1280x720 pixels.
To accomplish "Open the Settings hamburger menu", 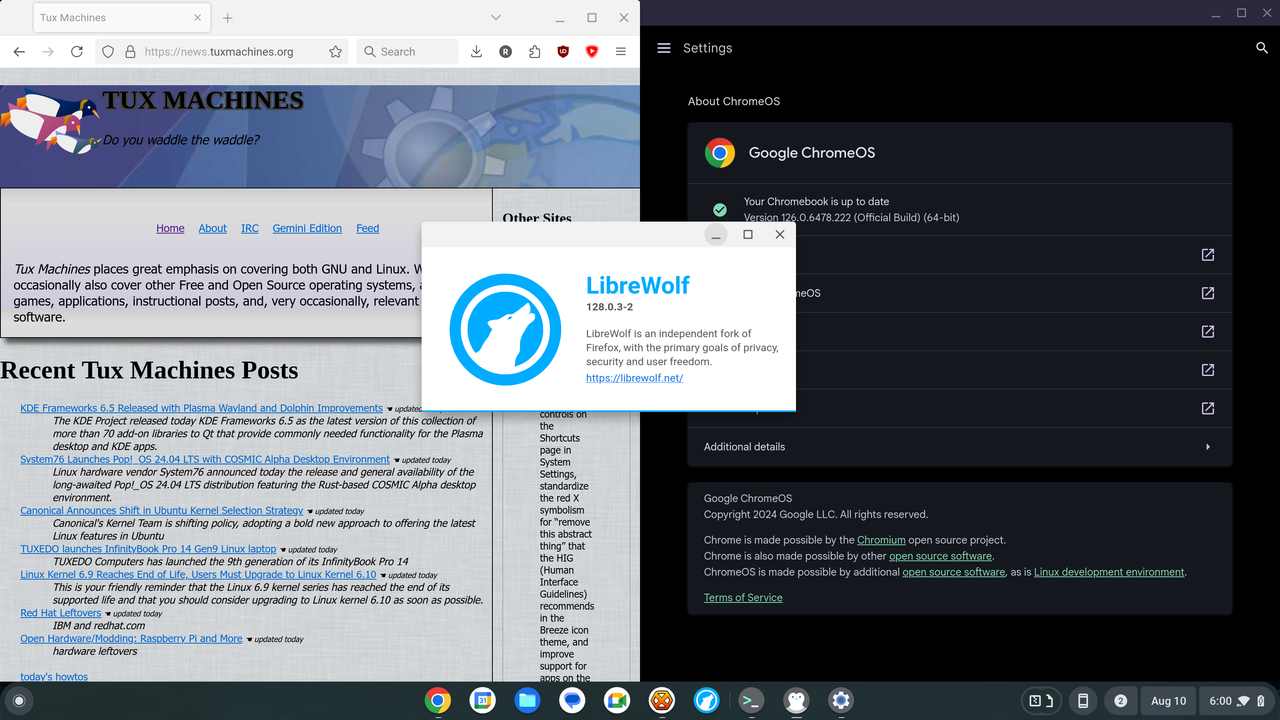I will click(663, 48).
